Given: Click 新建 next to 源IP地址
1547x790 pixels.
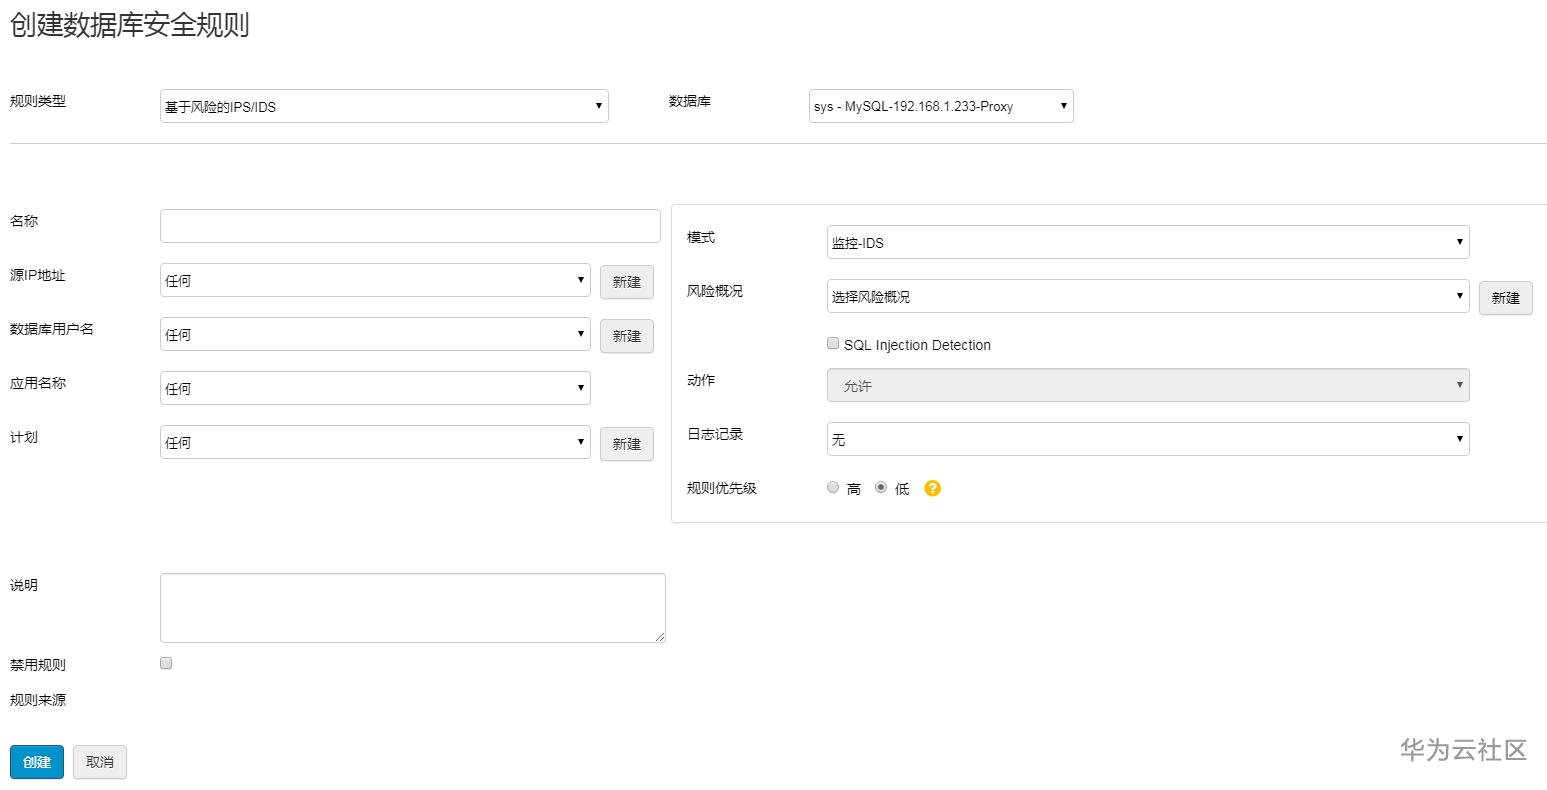Looking at the screenshot, I should pos(627,282).
